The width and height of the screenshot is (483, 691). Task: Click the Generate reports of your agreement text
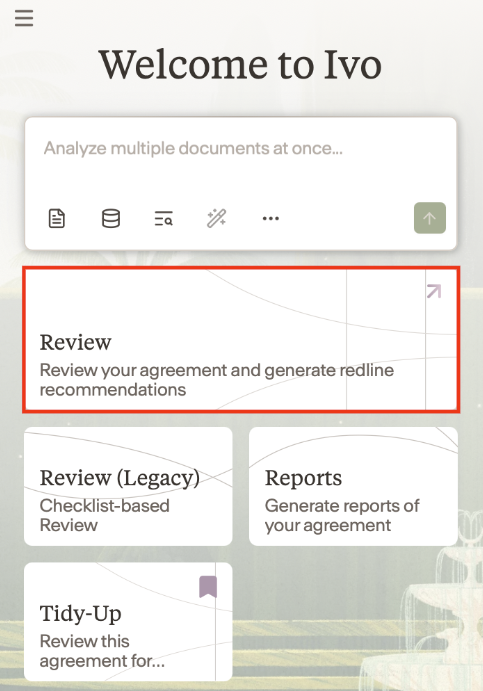pyautogui.click(x=342, y=515)
